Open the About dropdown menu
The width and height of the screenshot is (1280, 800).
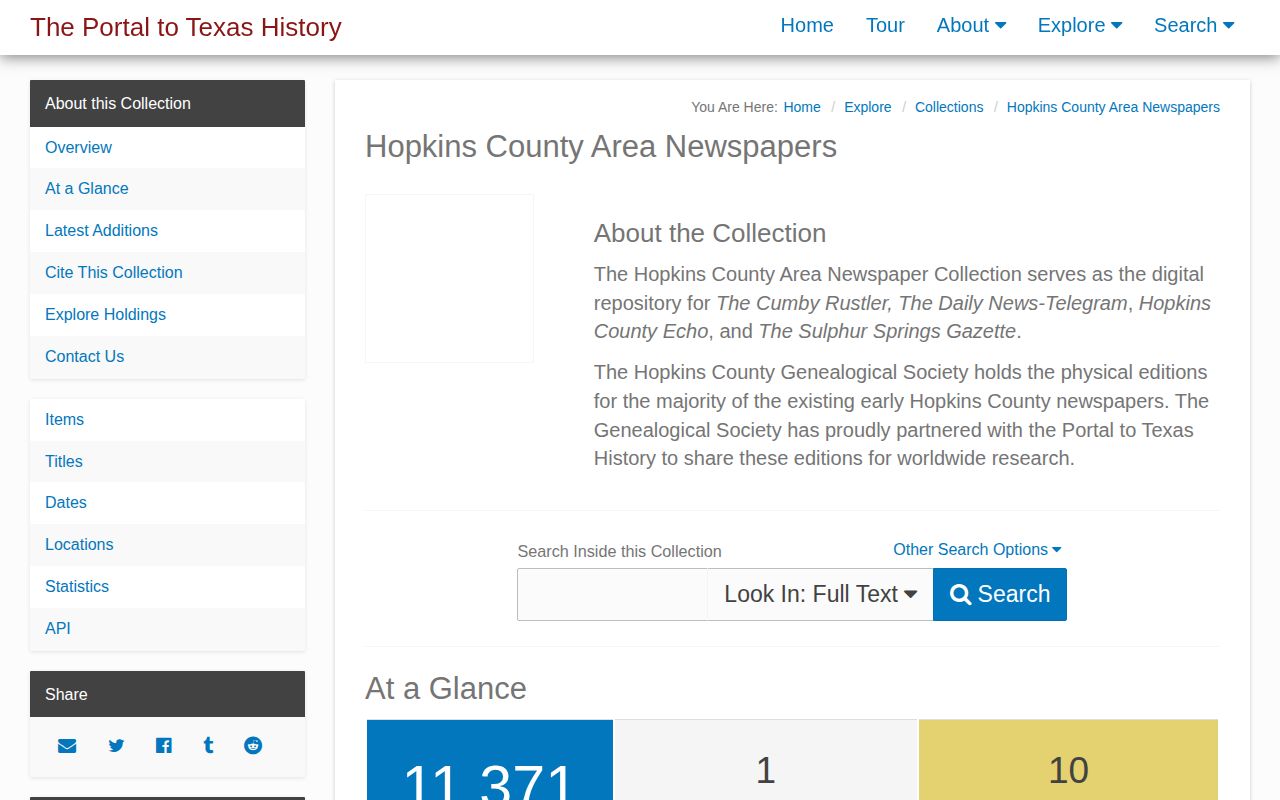(971, 25)
